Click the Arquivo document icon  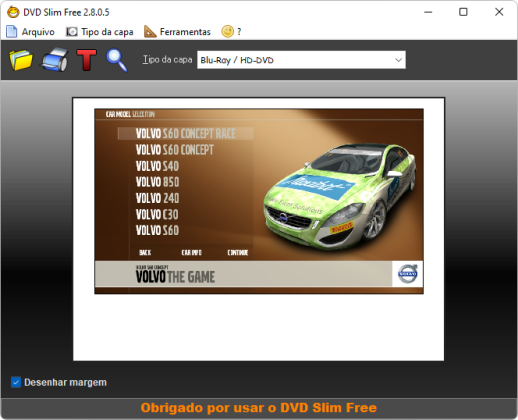pyautogui.click(x=12, y=32)
